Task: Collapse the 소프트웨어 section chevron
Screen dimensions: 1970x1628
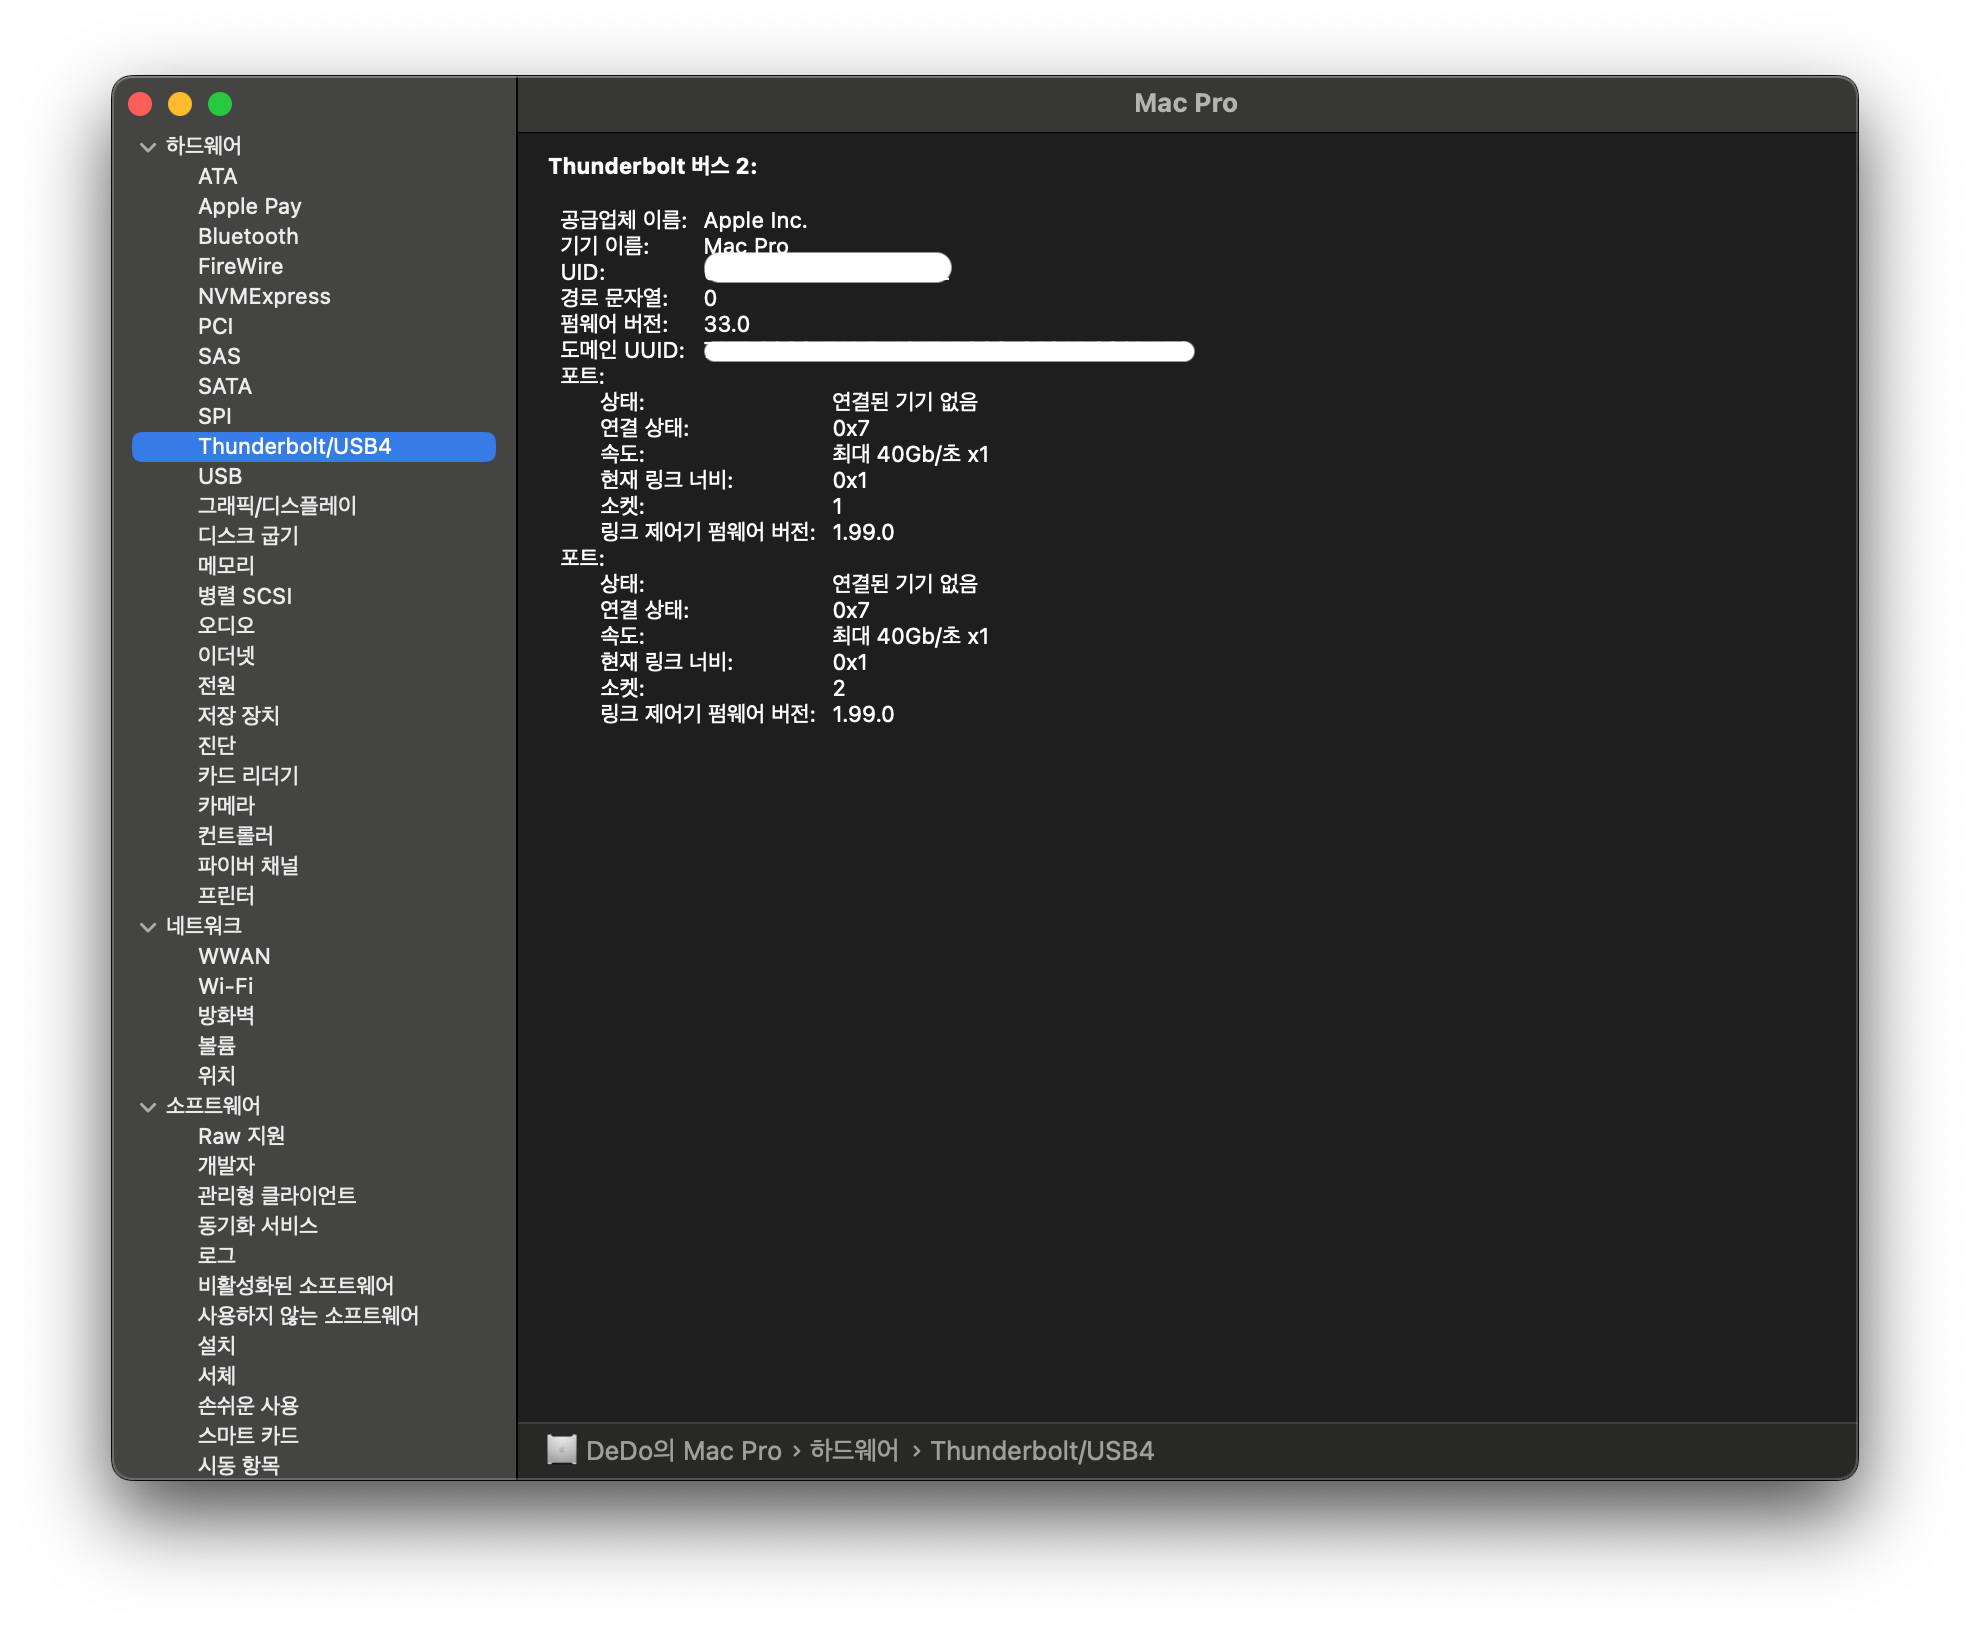Action: point(148,1107)
